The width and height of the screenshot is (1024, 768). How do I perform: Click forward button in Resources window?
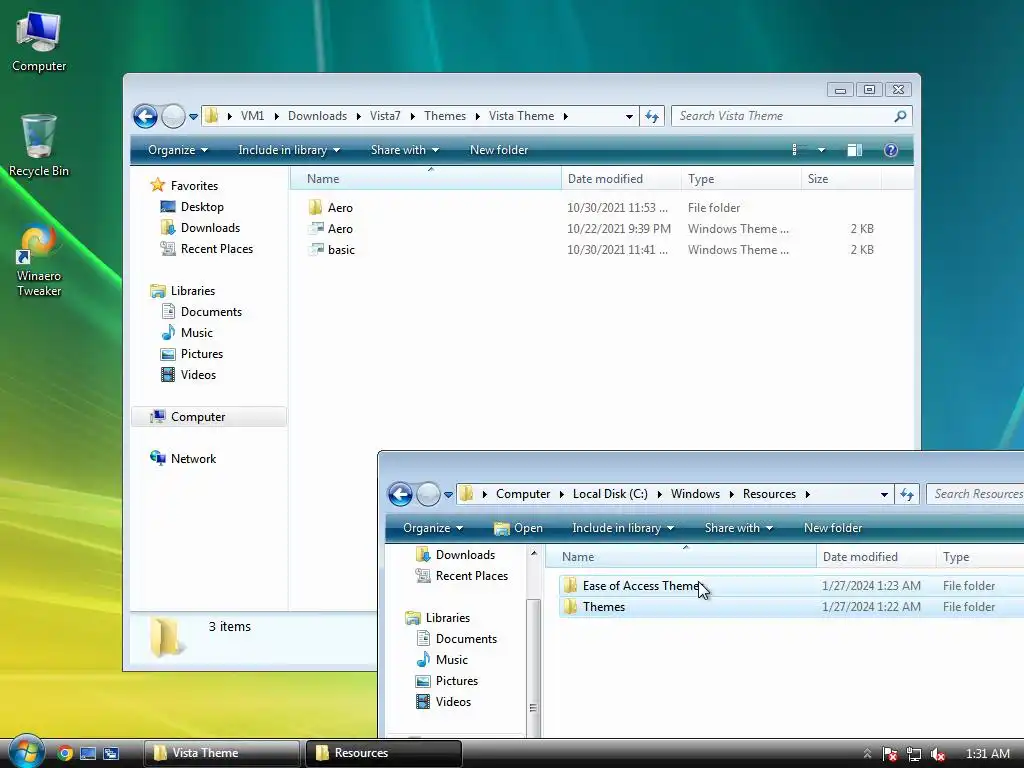point(428,494)
